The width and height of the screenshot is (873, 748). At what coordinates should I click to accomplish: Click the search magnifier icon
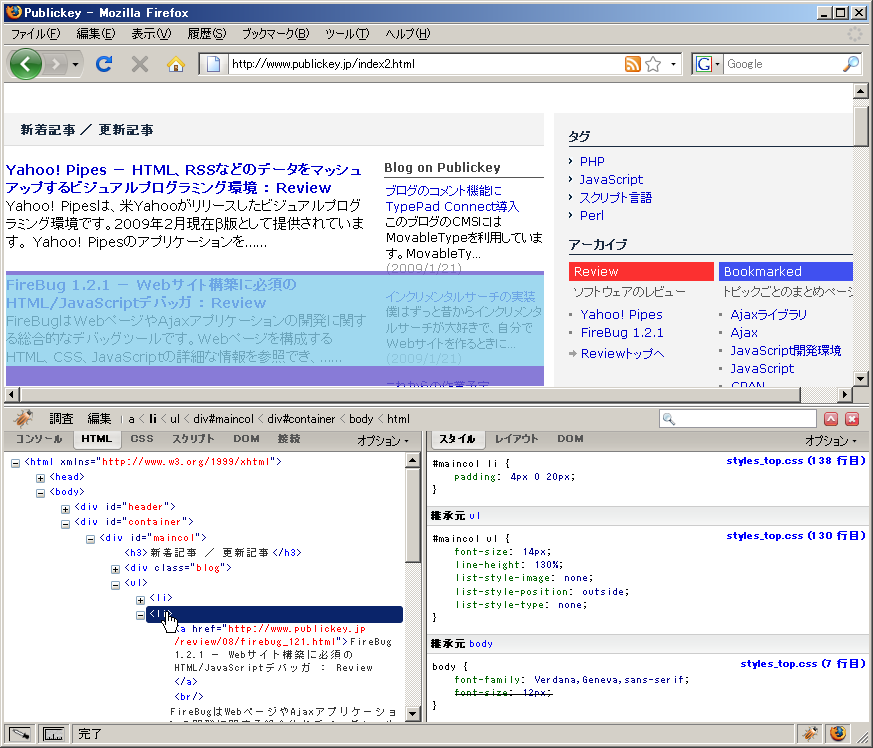click(x=850, y=64)
